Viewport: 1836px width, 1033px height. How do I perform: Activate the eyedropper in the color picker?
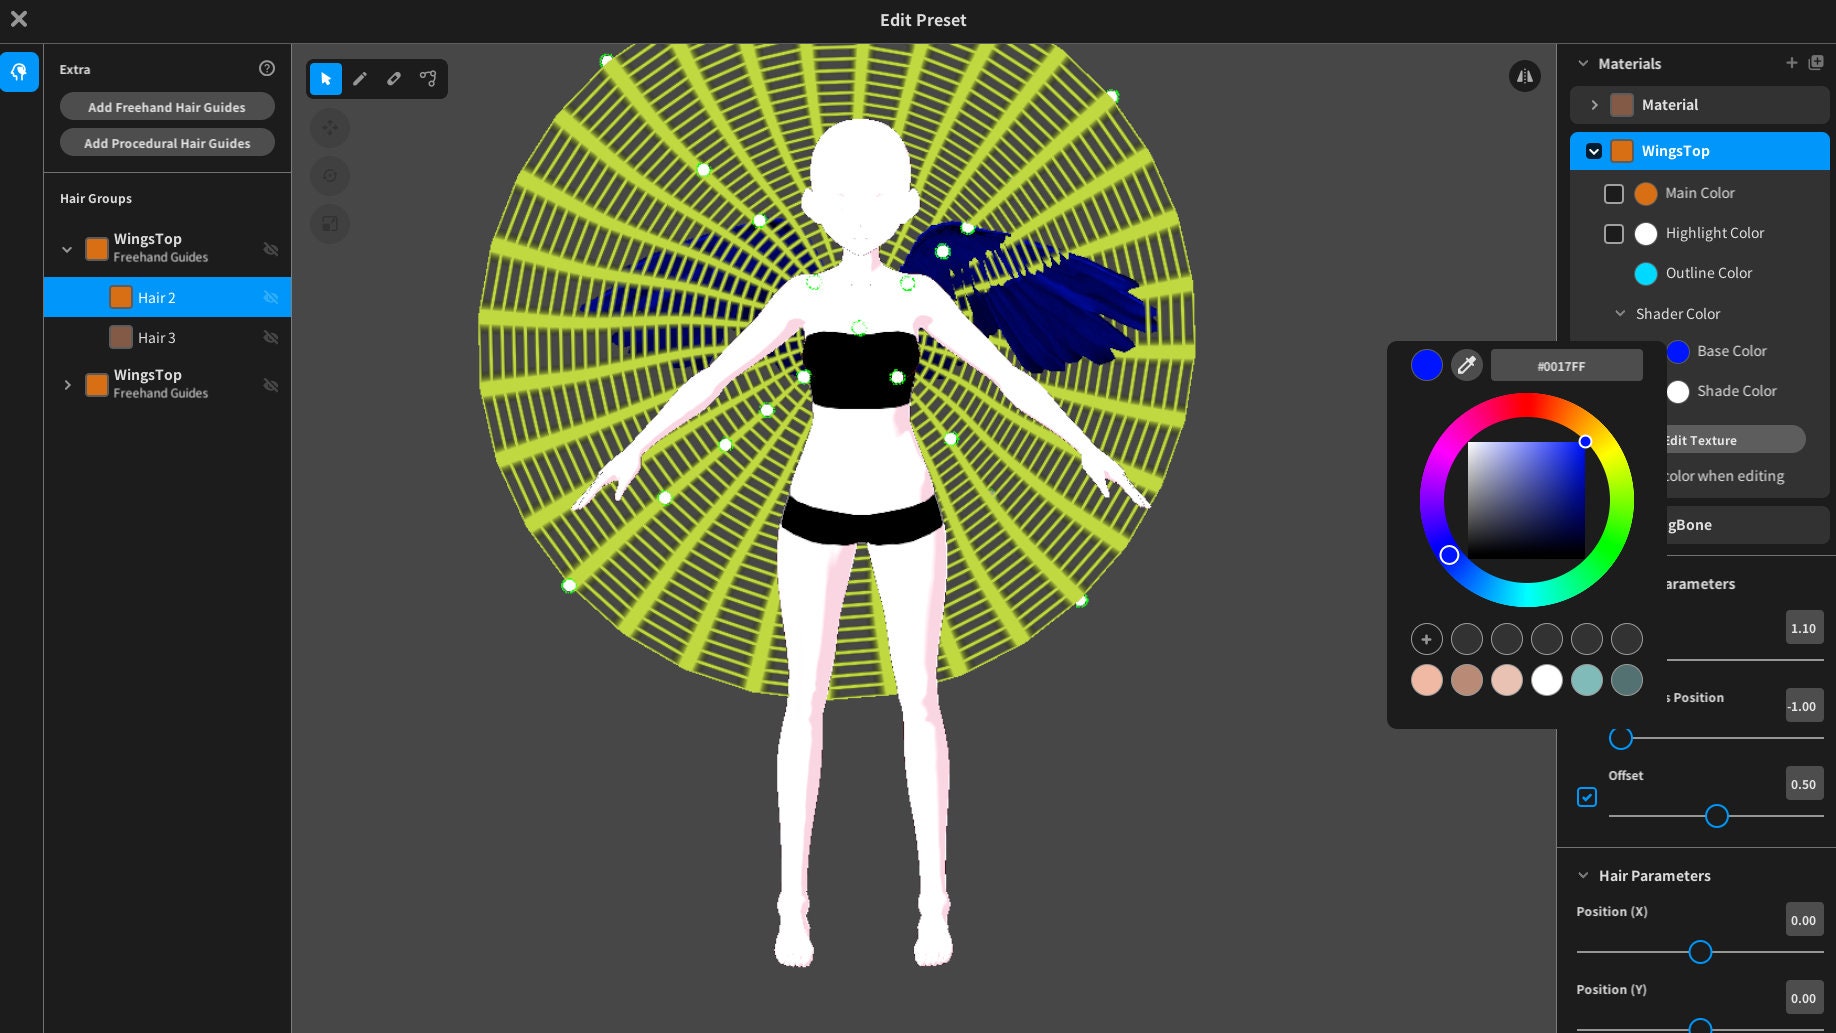click(1467, 364)
